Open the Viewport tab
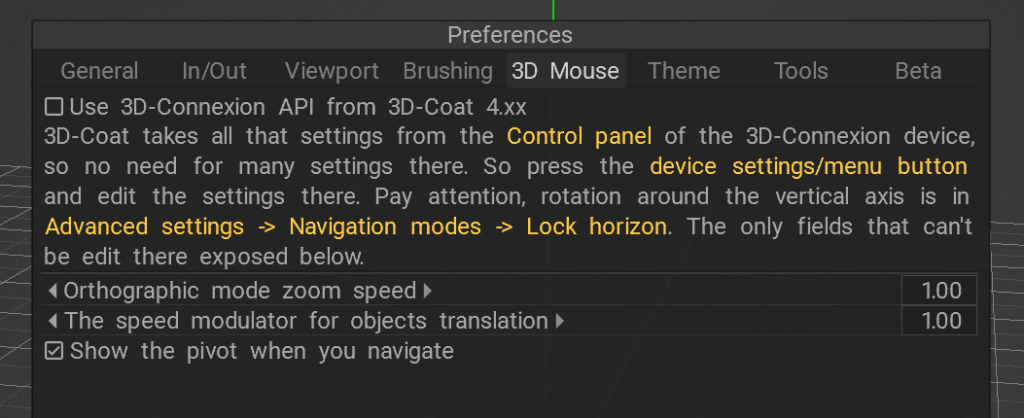The height and width of the screenshot is (418, 1024). coord(332,71)
